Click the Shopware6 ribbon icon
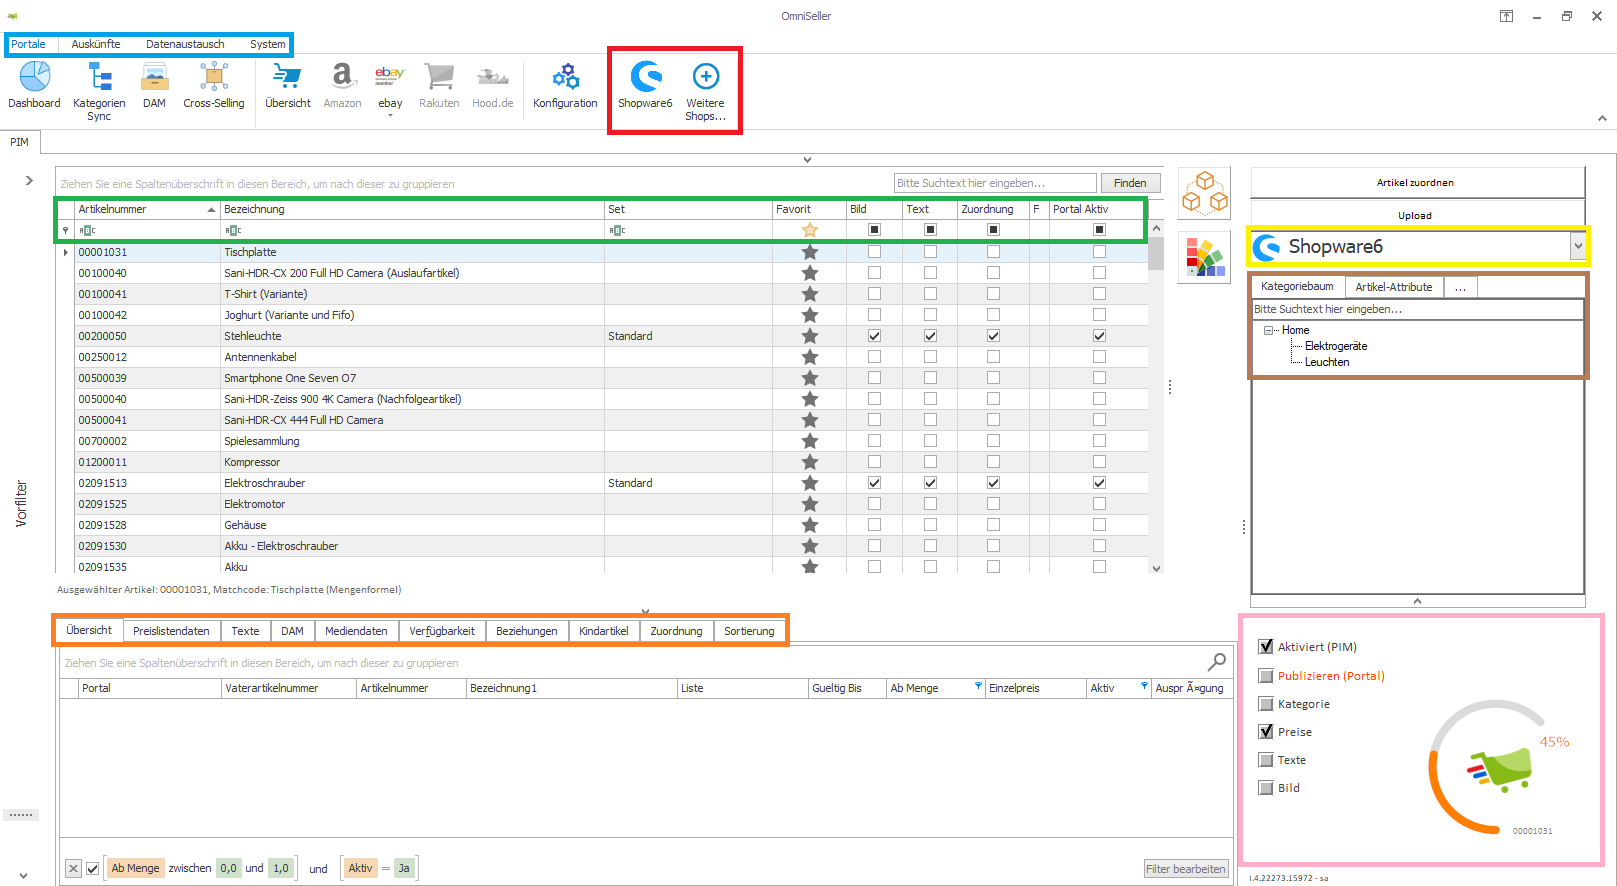Screen dimensions: 1617x886 (645, 77)
